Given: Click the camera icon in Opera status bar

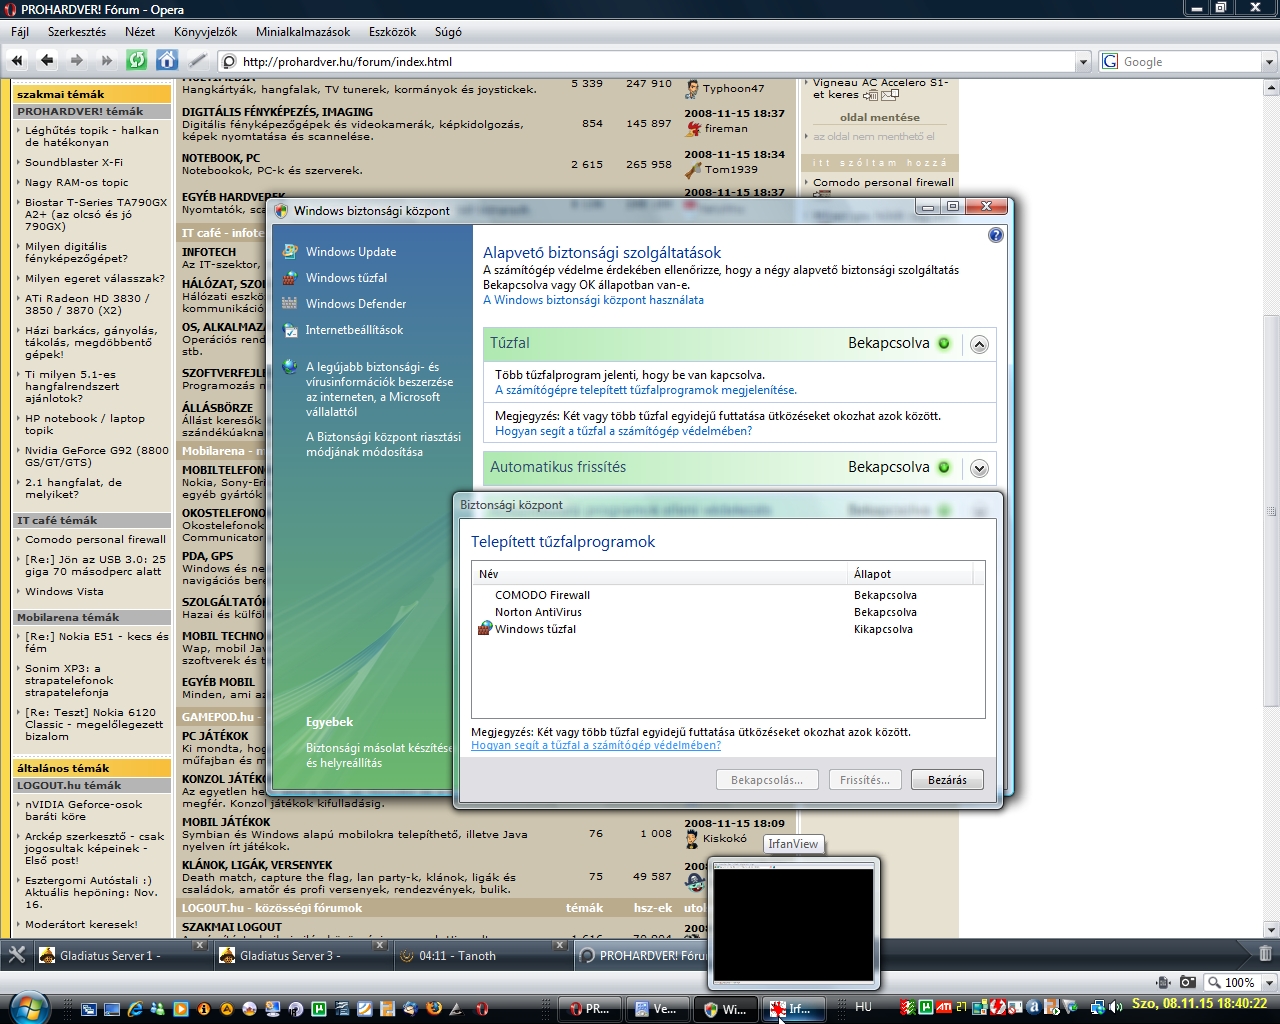Looking at the screenshot, I should (1187, 982).
